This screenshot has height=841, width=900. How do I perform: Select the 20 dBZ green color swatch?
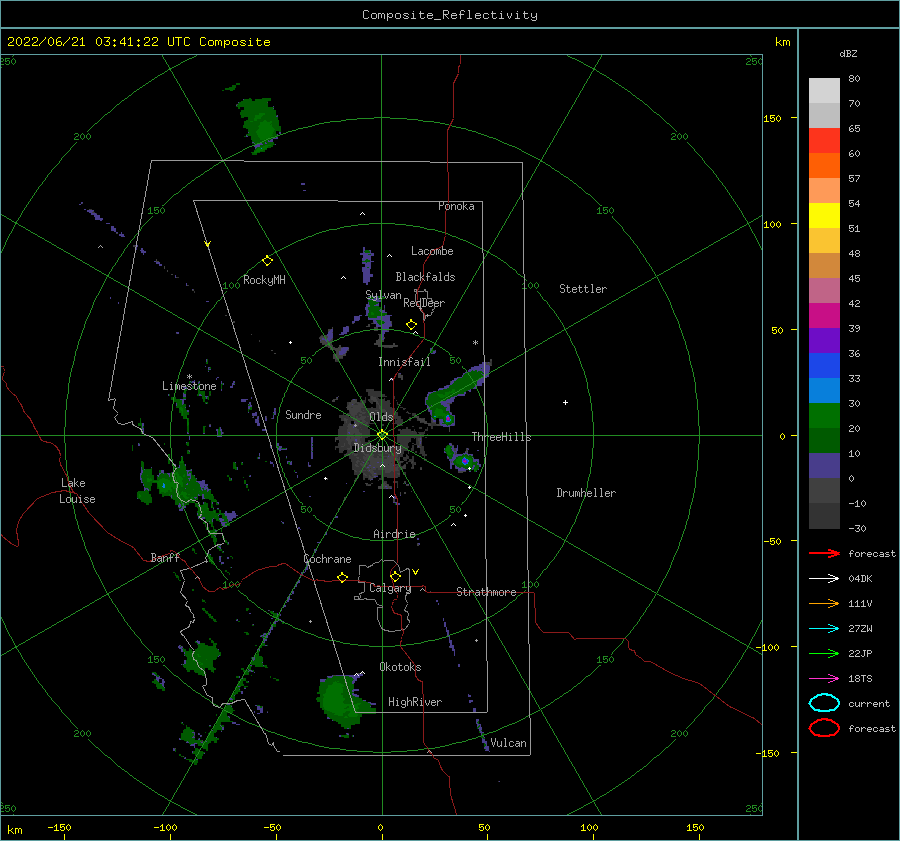coord(824,440)
